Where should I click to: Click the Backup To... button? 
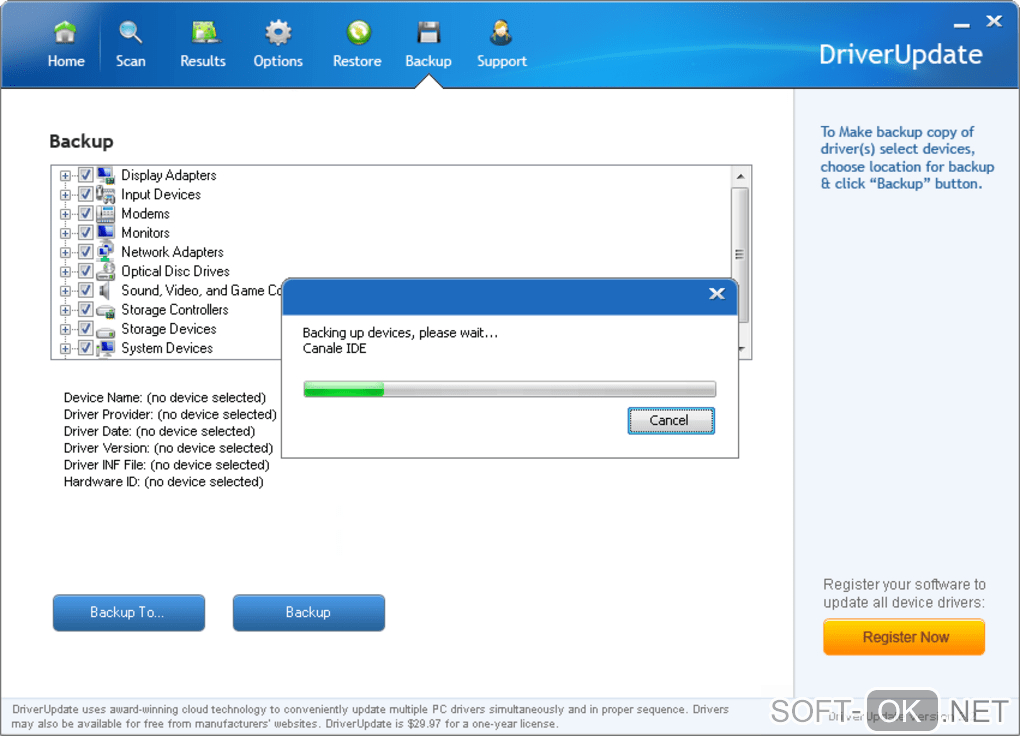[x=129, y=612]
